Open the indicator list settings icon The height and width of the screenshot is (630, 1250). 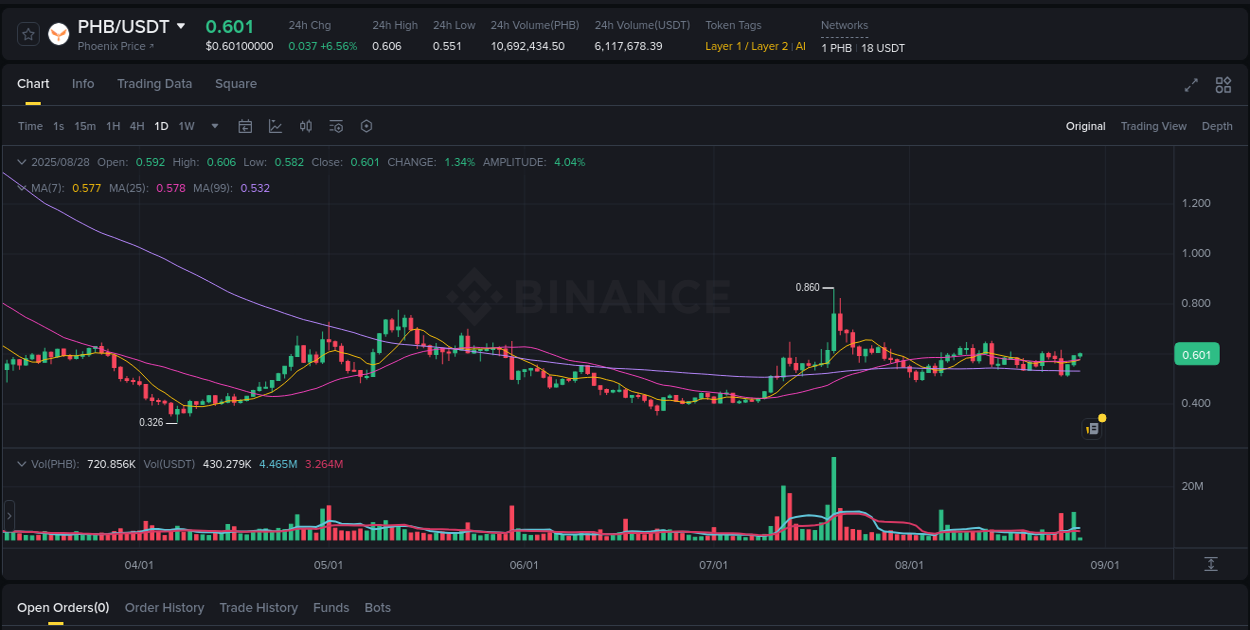point(336,126)
